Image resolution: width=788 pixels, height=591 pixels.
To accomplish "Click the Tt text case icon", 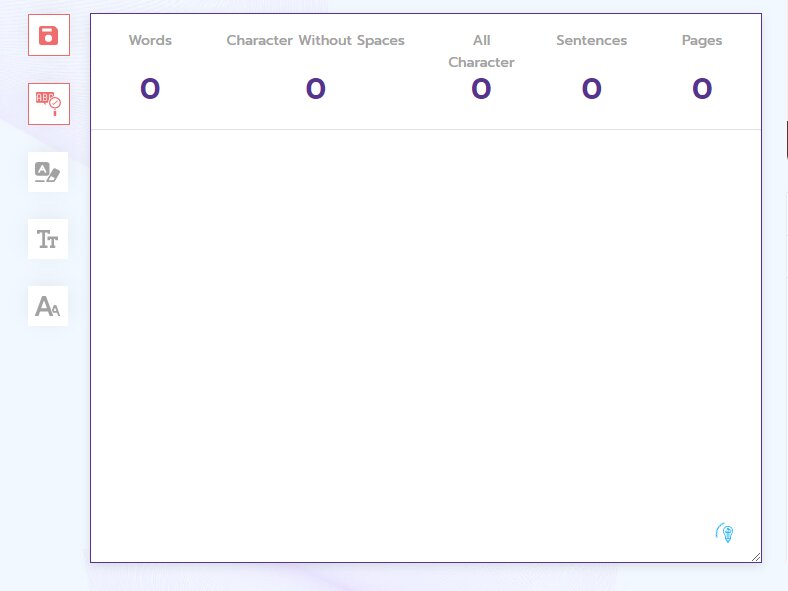I will [x=48, y=239].
